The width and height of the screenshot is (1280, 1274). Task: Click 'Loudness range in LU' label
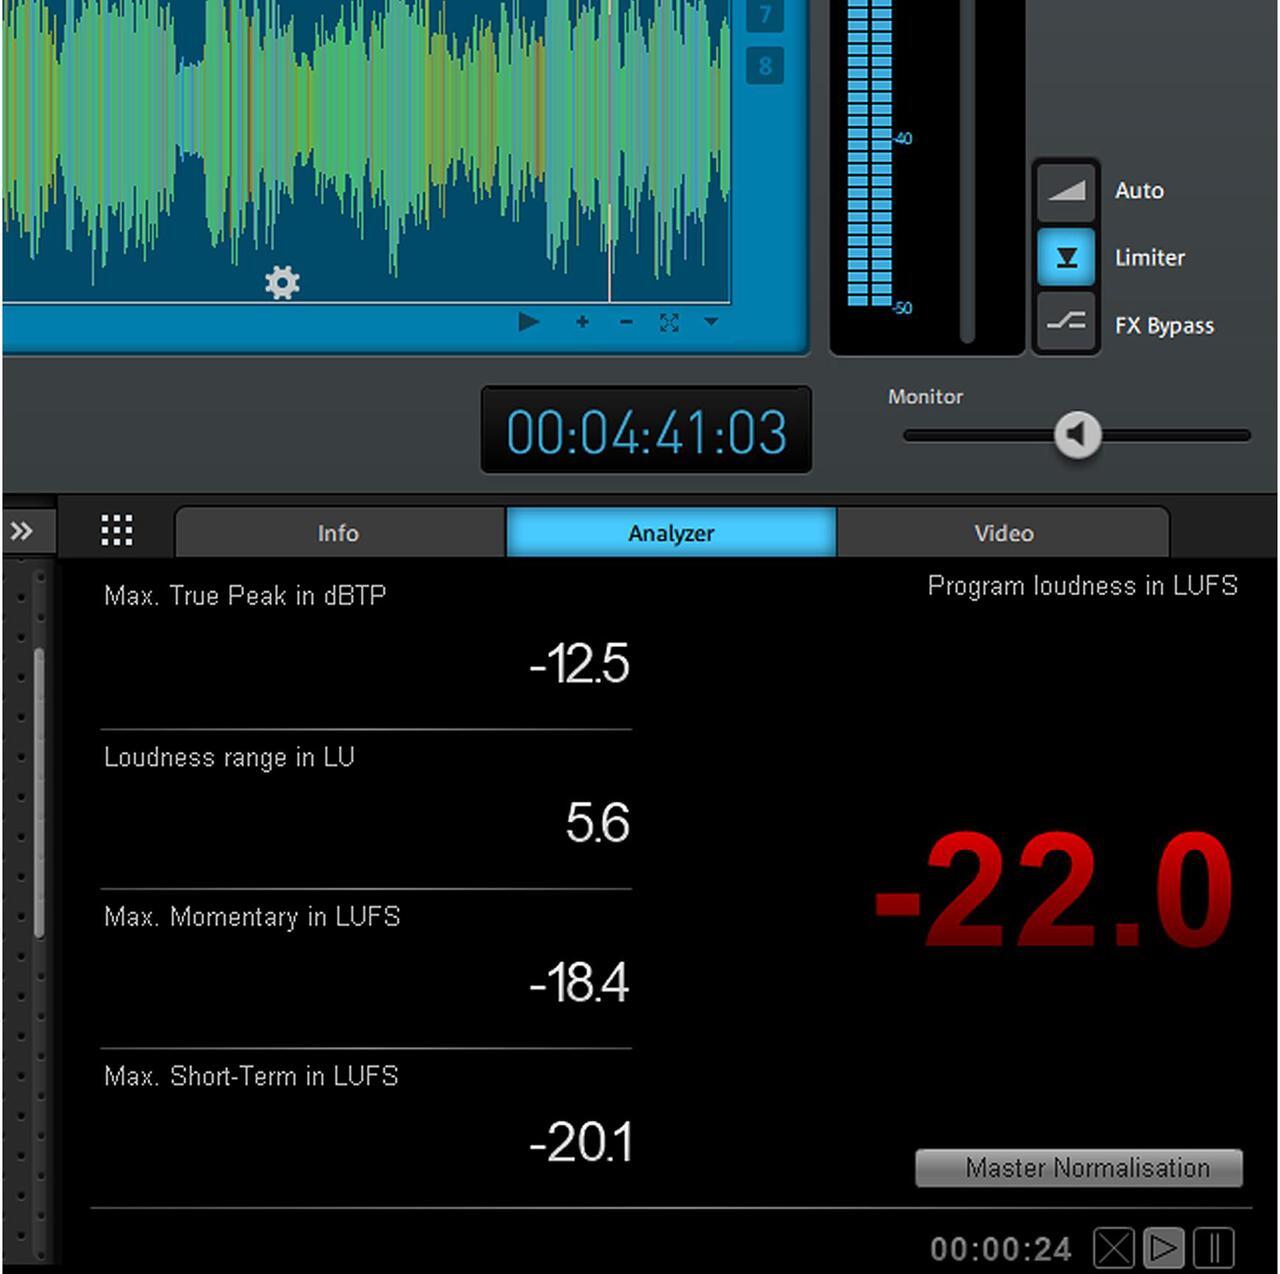pos(229,757)
